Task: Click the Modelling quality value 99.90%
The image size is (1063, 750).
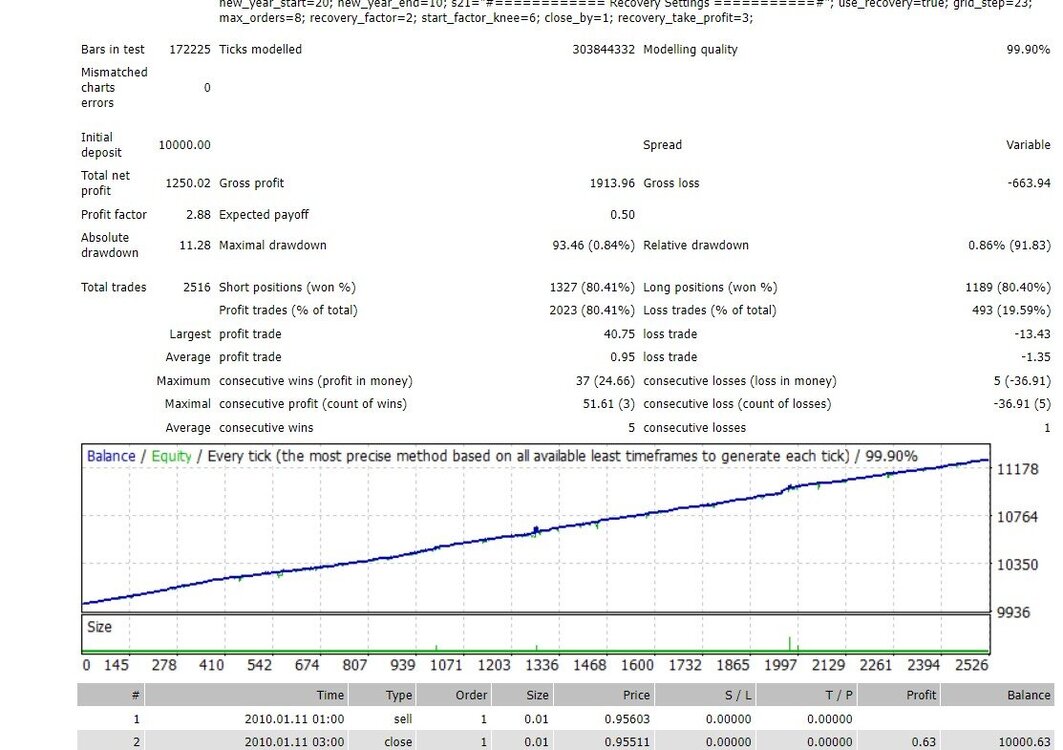Action: coord(1028,50)
